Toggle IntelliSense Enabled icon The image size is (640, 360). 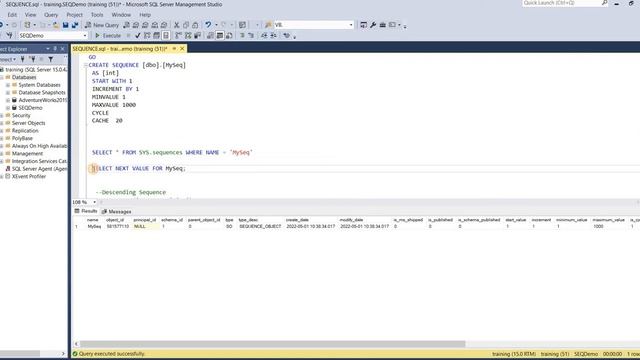(x=166, y=36)
